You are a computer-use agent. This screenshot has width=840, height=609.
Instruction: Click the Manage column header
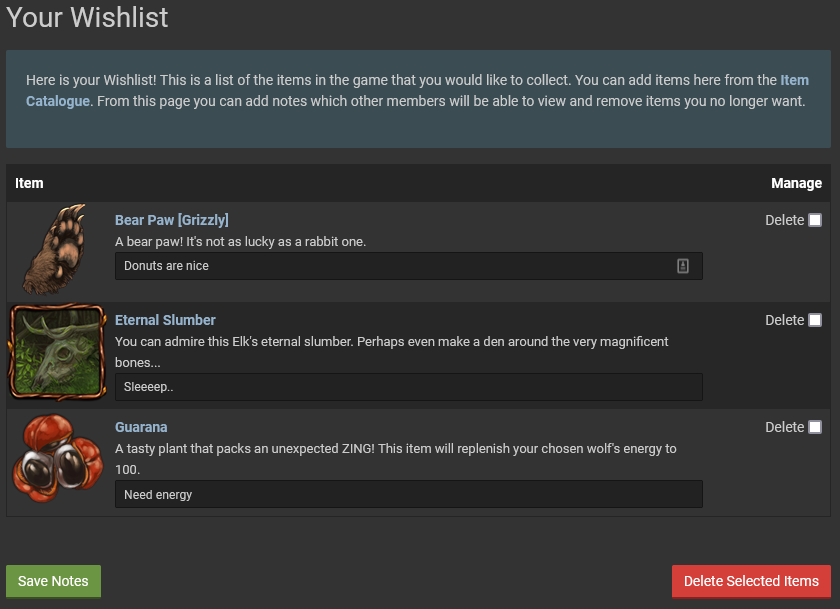click(x=796, y=183)
